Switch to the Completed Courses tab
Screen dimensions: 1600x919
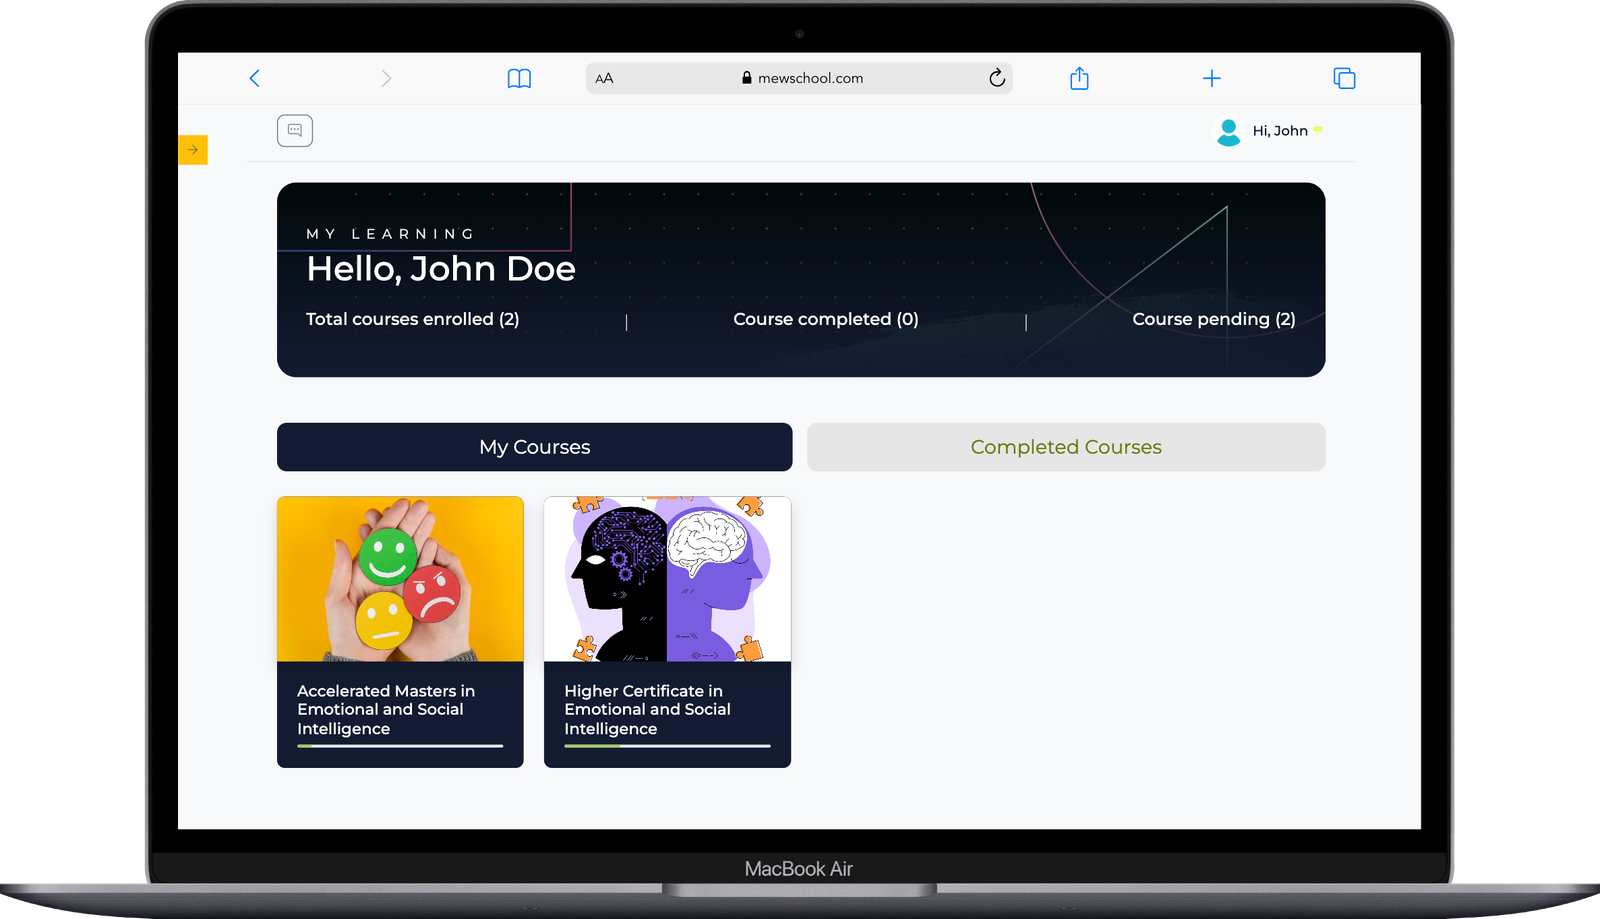[x=1065, y=447]
